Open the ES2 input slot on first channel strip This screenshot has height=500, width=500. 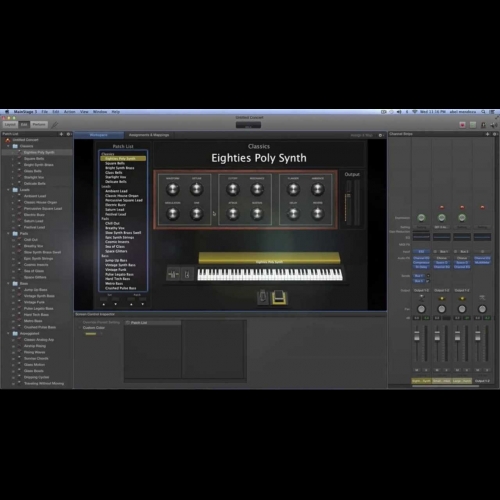(421, 252)
